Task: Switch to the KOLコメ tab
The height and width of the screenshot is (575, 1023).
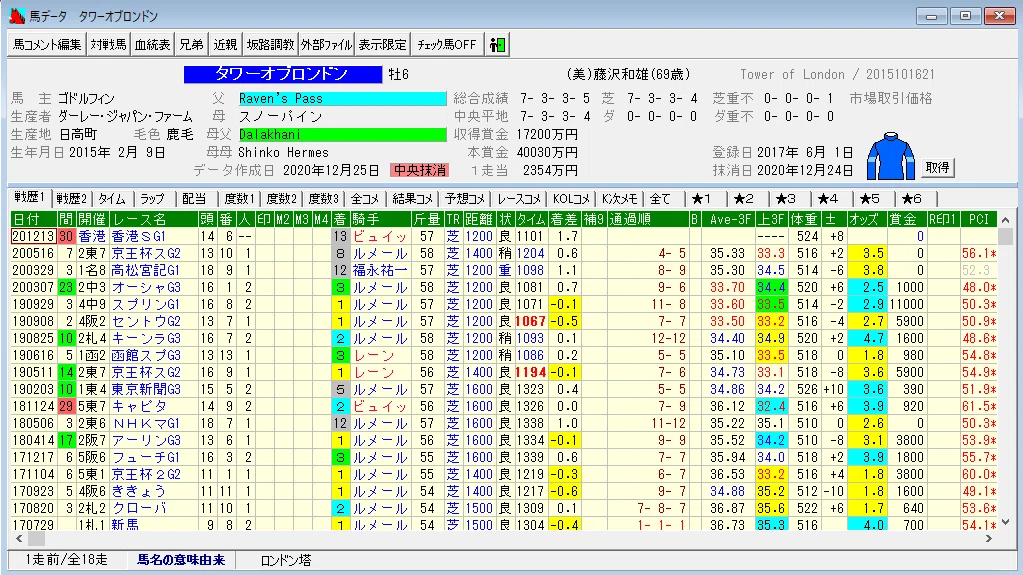Action: click(571, 199)
